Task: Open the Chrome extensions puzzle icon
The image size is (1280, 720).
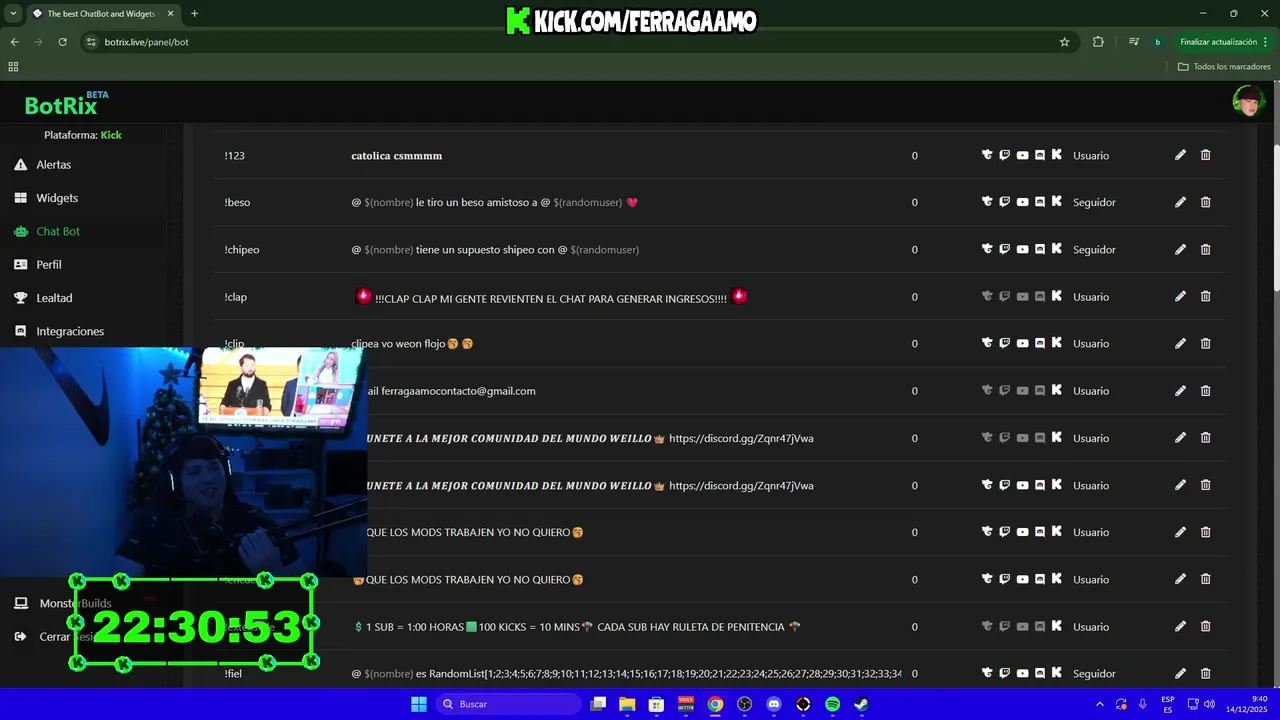Action: pyautogui.click(x=1098, y=42)
